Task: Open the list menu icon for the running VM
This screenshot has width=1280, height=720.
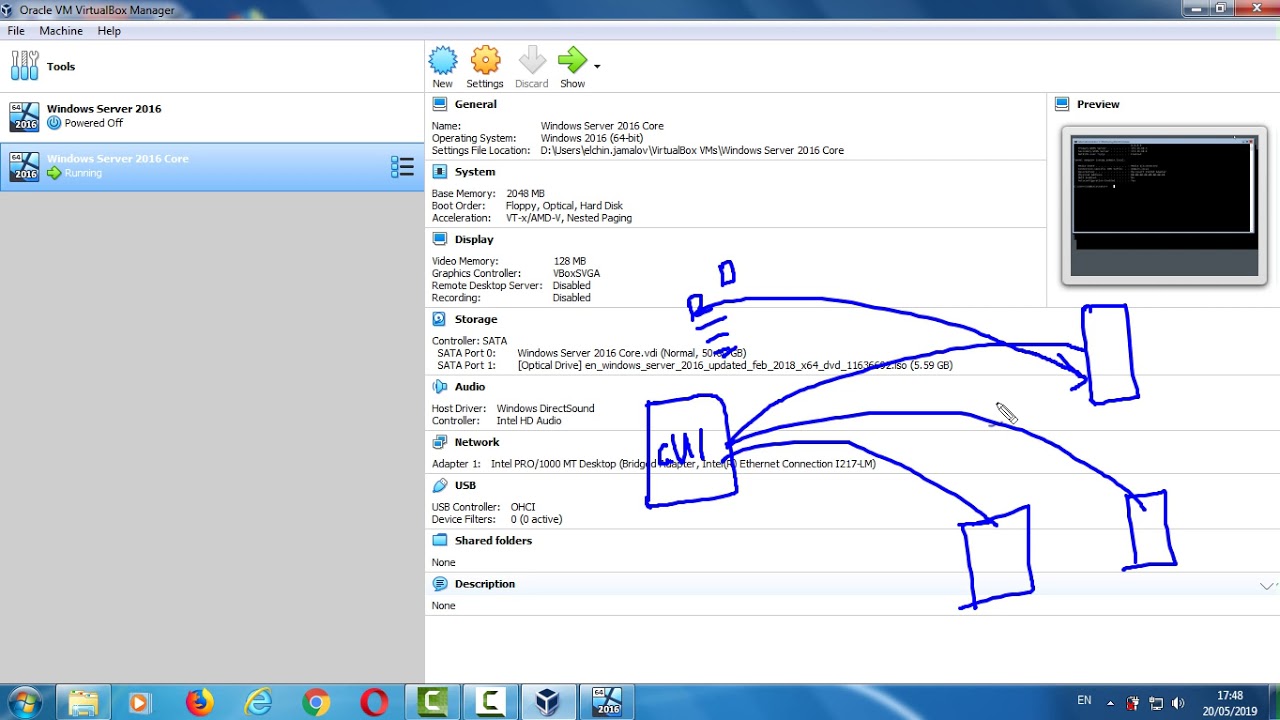Action: pyautogui.click(x=402, y=167)
